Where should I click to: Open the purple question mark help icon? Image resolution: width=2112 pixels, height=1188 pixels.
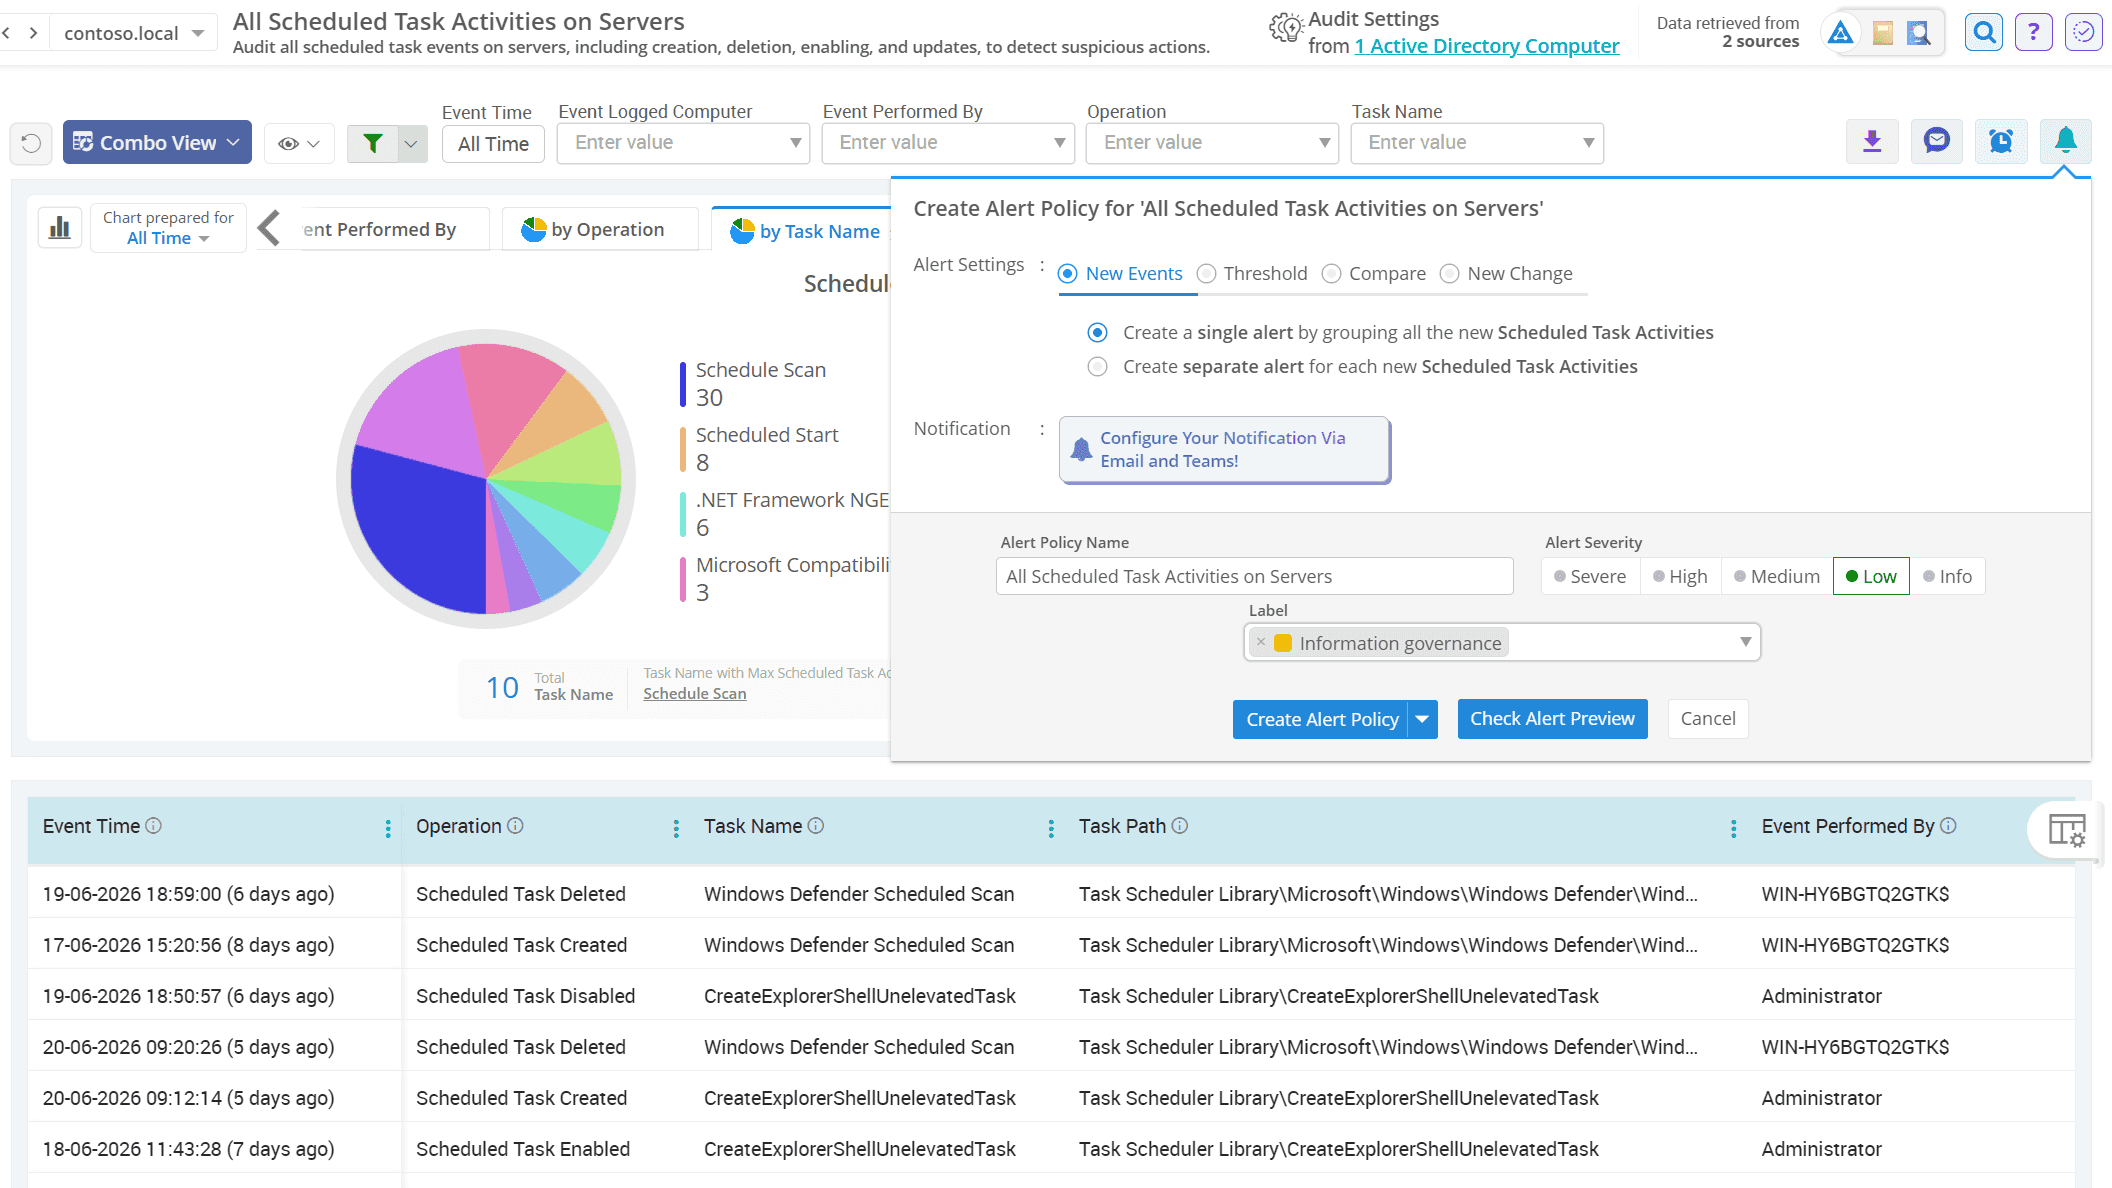[x=2033, y=32]
